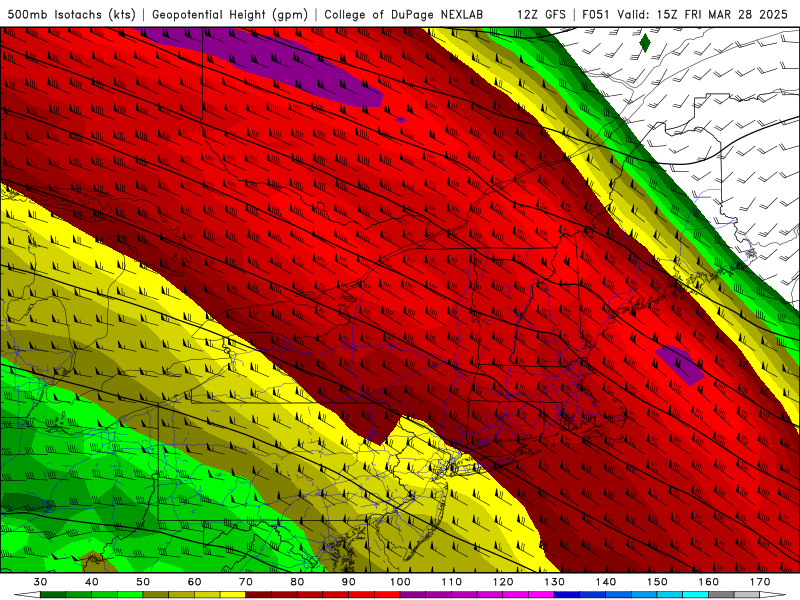Click the '40' label on the color scale
Image resolution: width=800 pixels, height=600 pixels.
tap(92, 582)
